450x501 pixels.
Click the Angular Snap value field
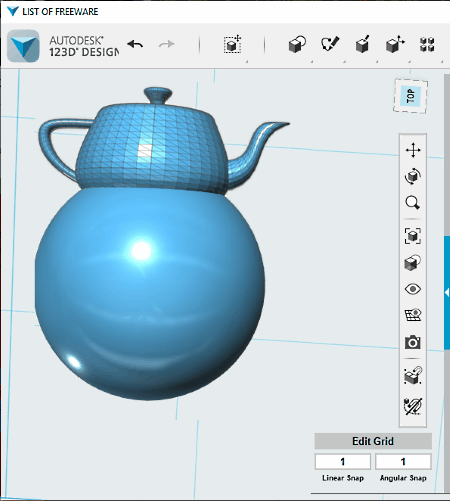point(403,462)
